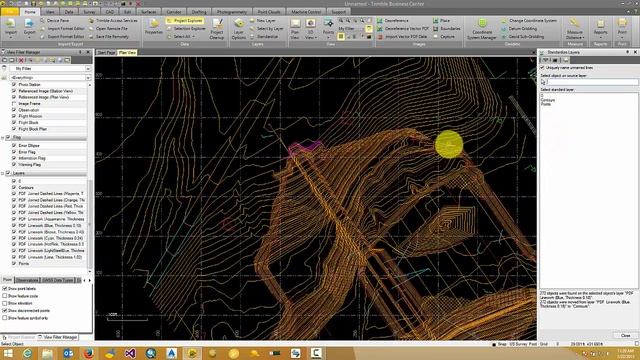Open the Select All dropdown arrow
Image resolution: width=640 pixels, height=360 pixels.
point(193,37)
